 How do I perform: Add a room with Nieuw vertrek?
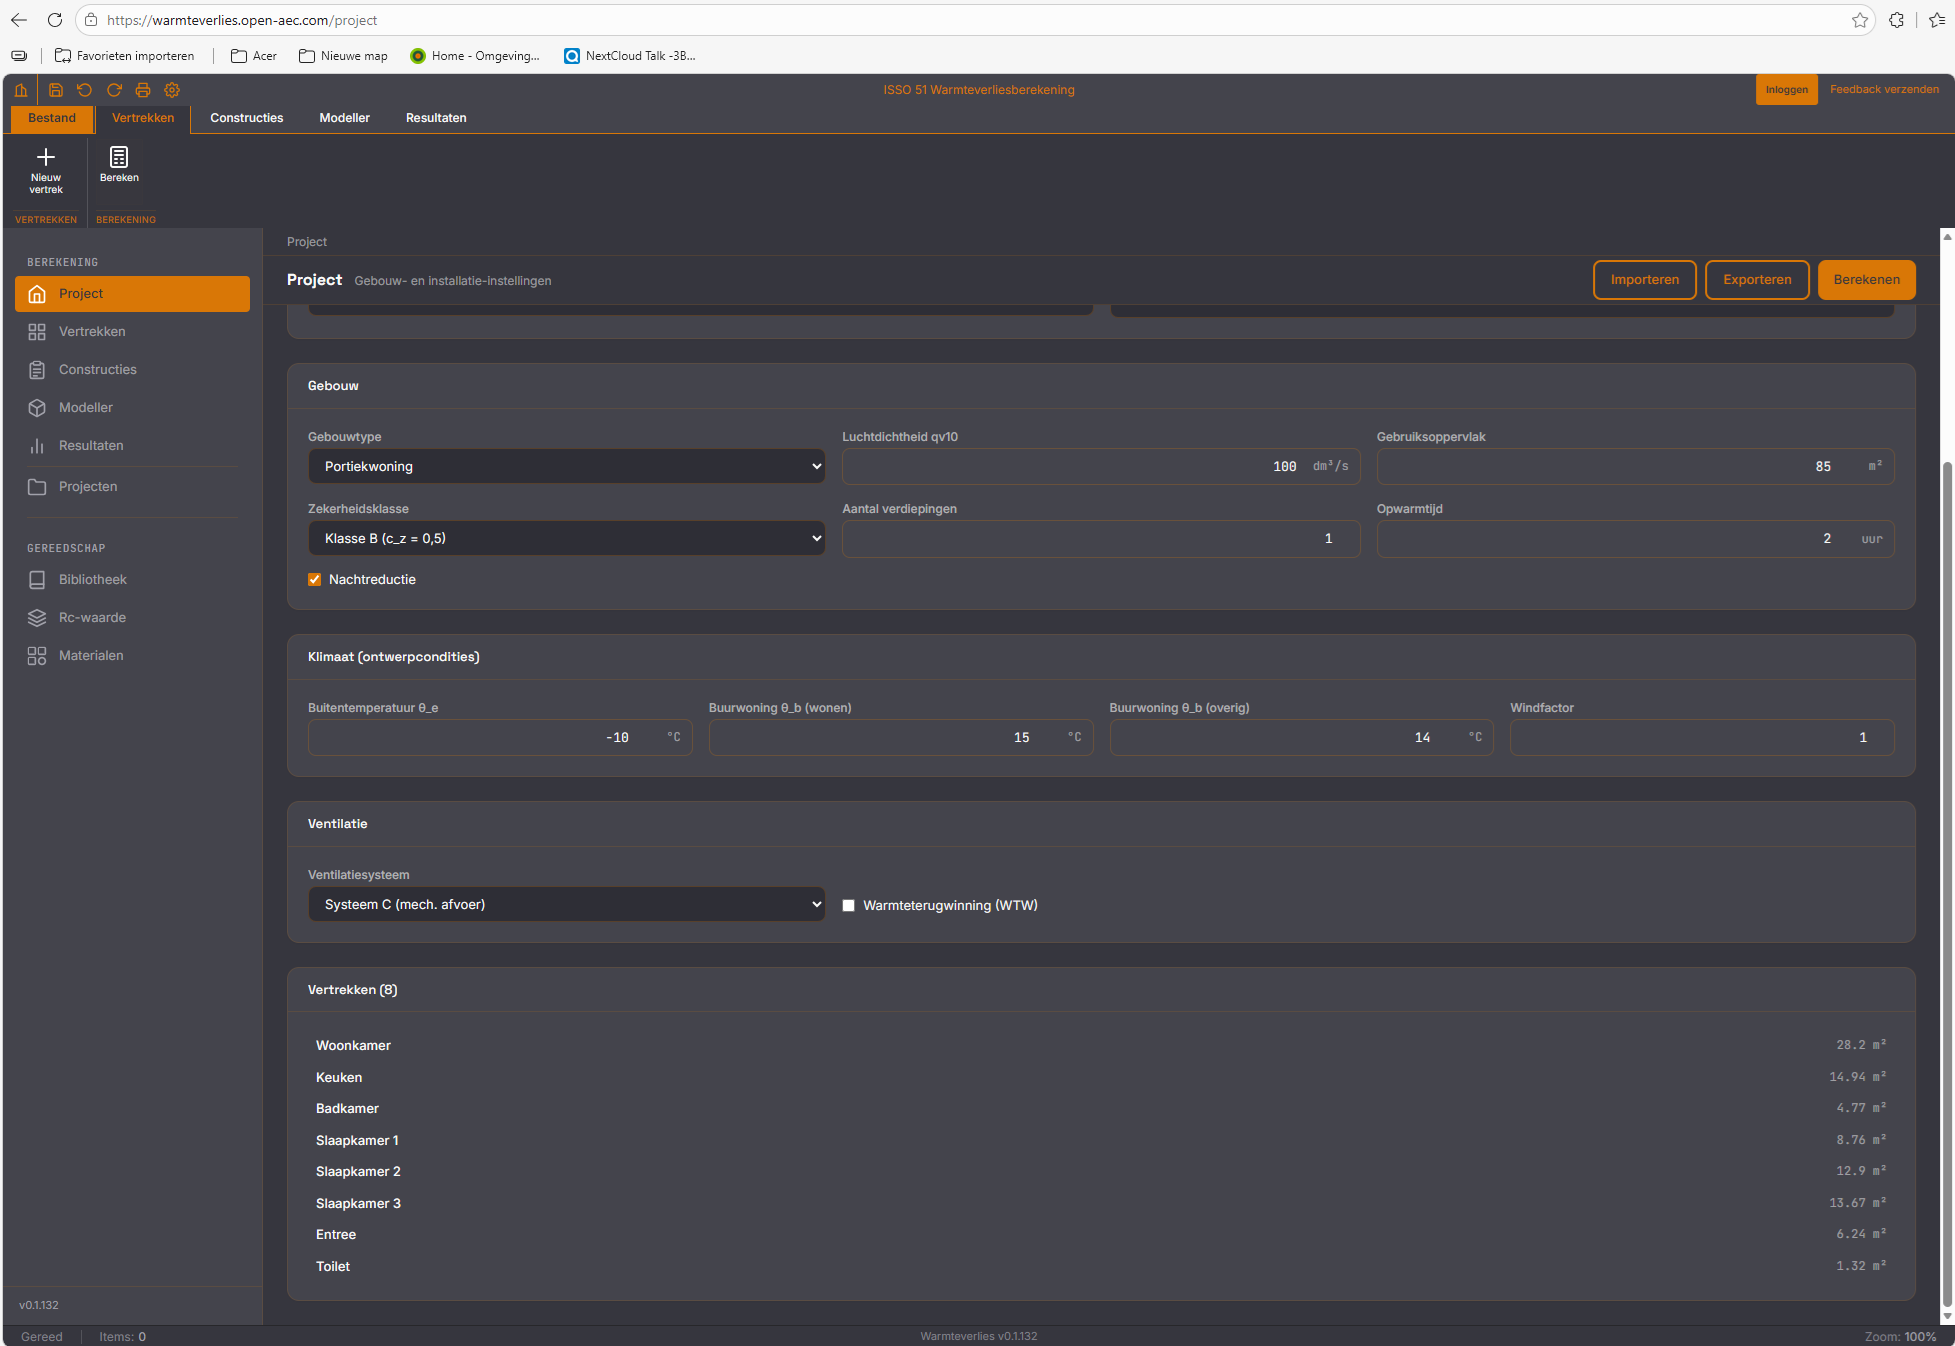[x=46, y=169]
